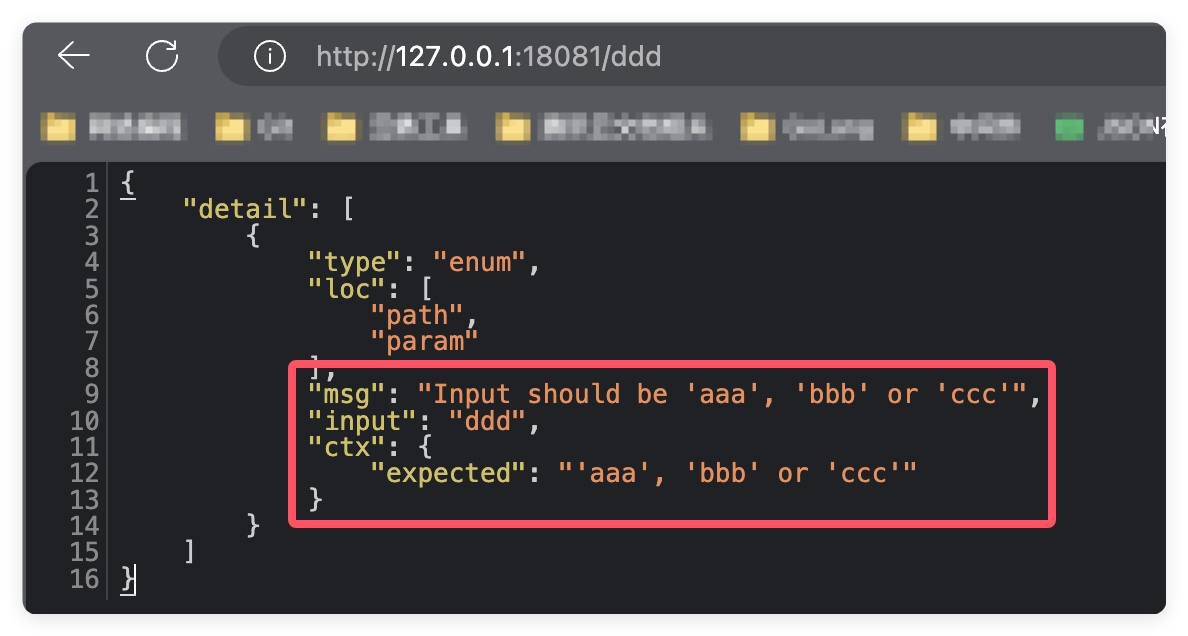Open the green-icon bookmark
The width and height of the screenshot is (1188, 636).
pyautogui.click(x=1070, y=127)
